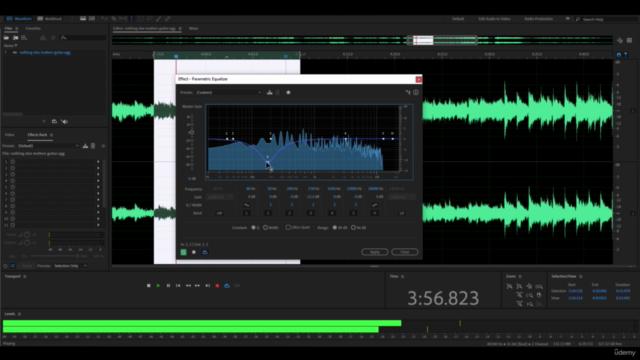This screenshot has height=360, width=640.
Task: Toggle EQ band 1 button
Action: [268, 213]
